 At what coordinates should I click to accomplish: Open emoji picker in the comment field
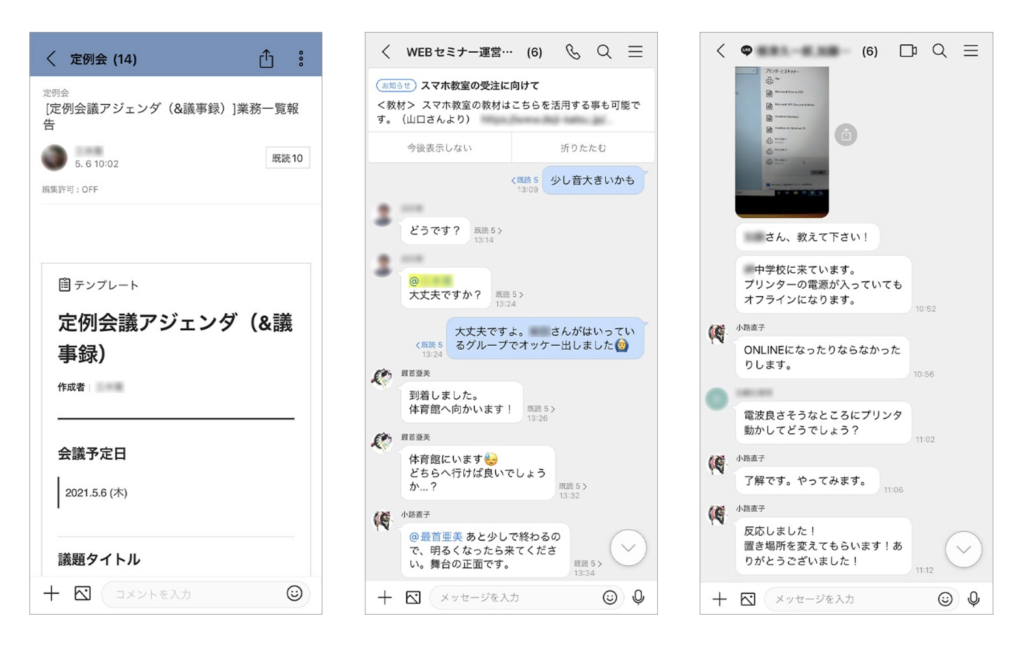coord(294,593)
